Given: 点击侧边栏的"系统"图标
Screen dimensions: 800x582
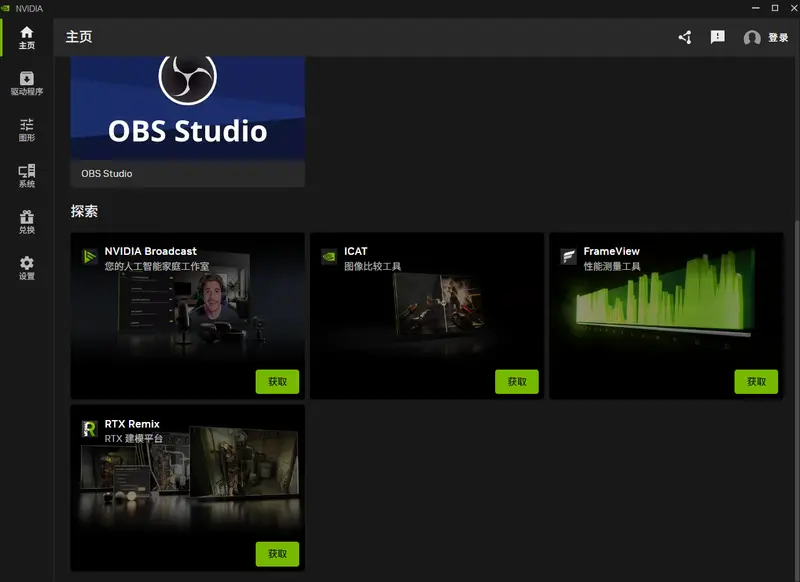Looking at the screenshot, I should (25, 176).
